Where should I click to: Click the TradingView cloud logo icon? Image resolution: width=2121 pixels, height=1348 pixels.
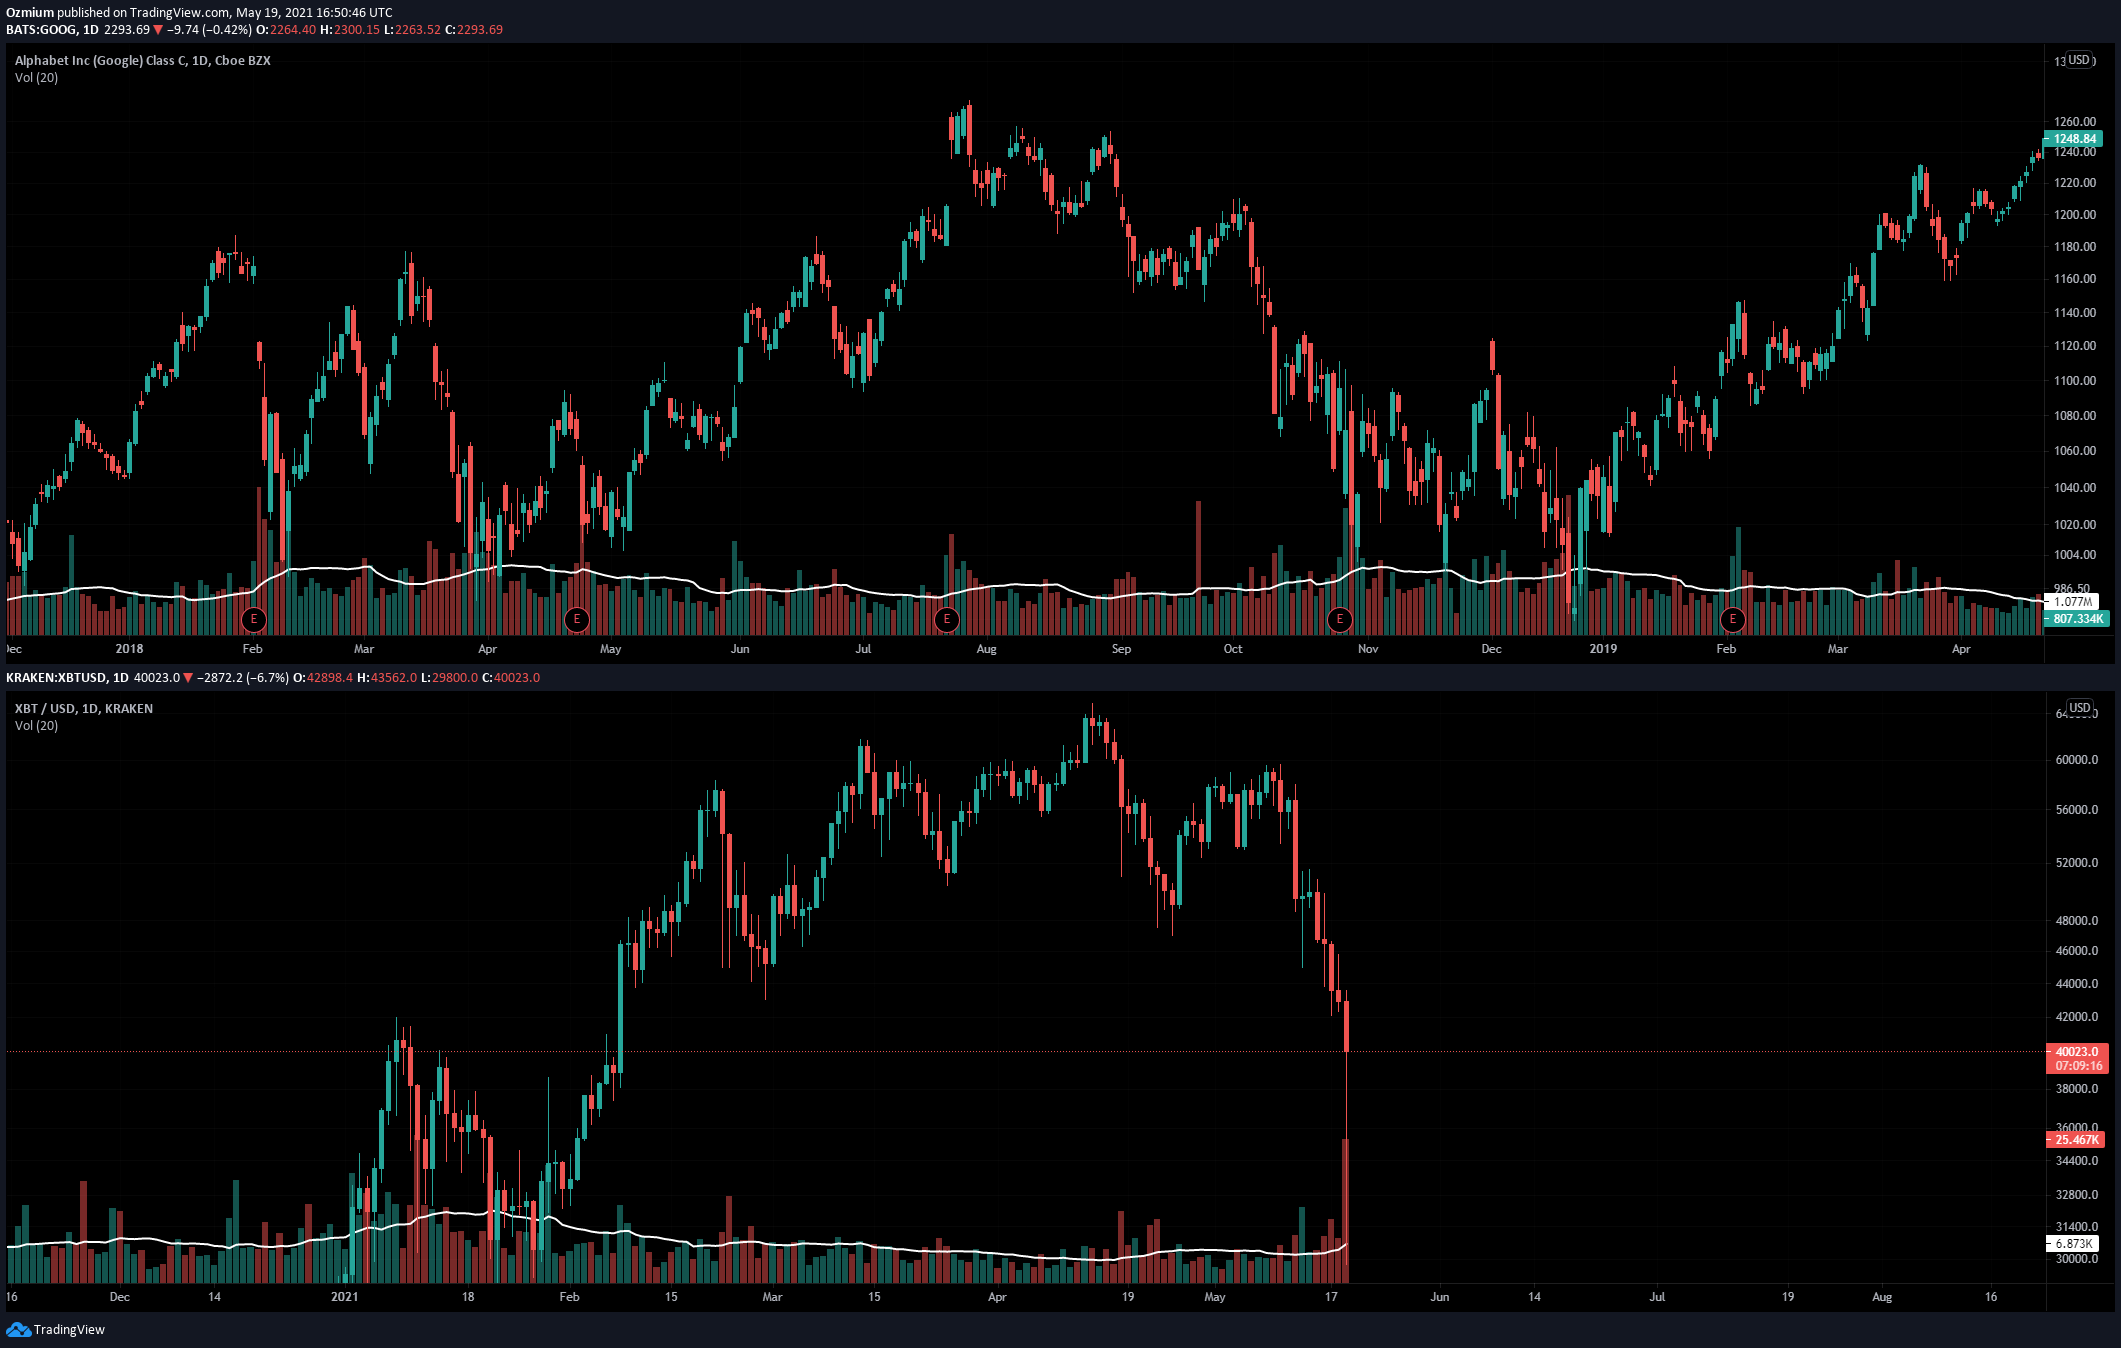click(x=18, y=1329)
